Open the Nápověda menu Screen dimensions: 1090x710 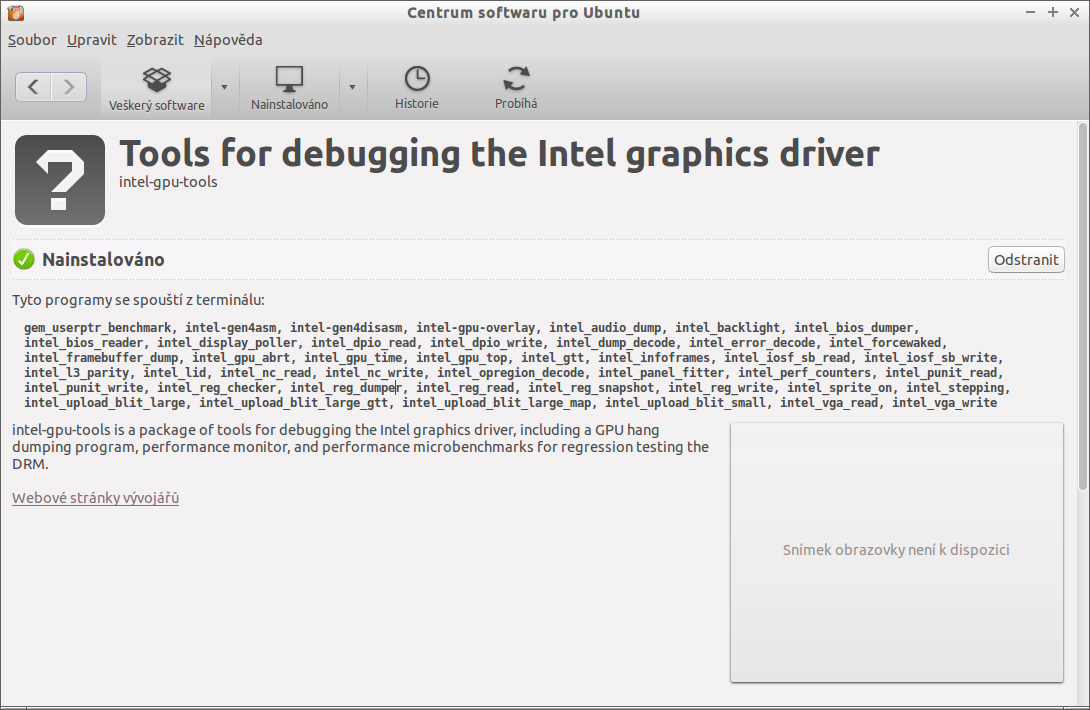coord(228,40)
